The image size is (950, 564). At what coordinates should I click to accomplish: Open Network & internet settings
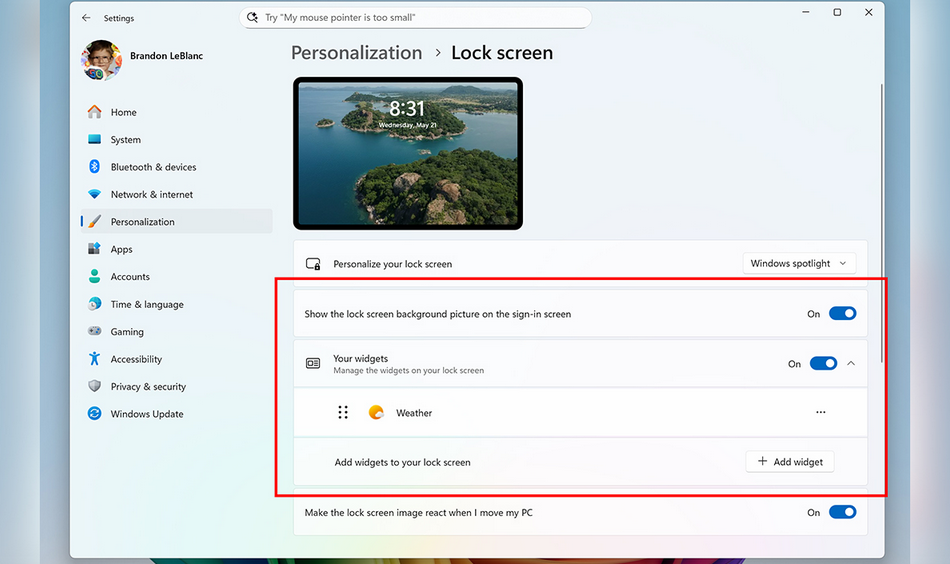click(176, 194)
